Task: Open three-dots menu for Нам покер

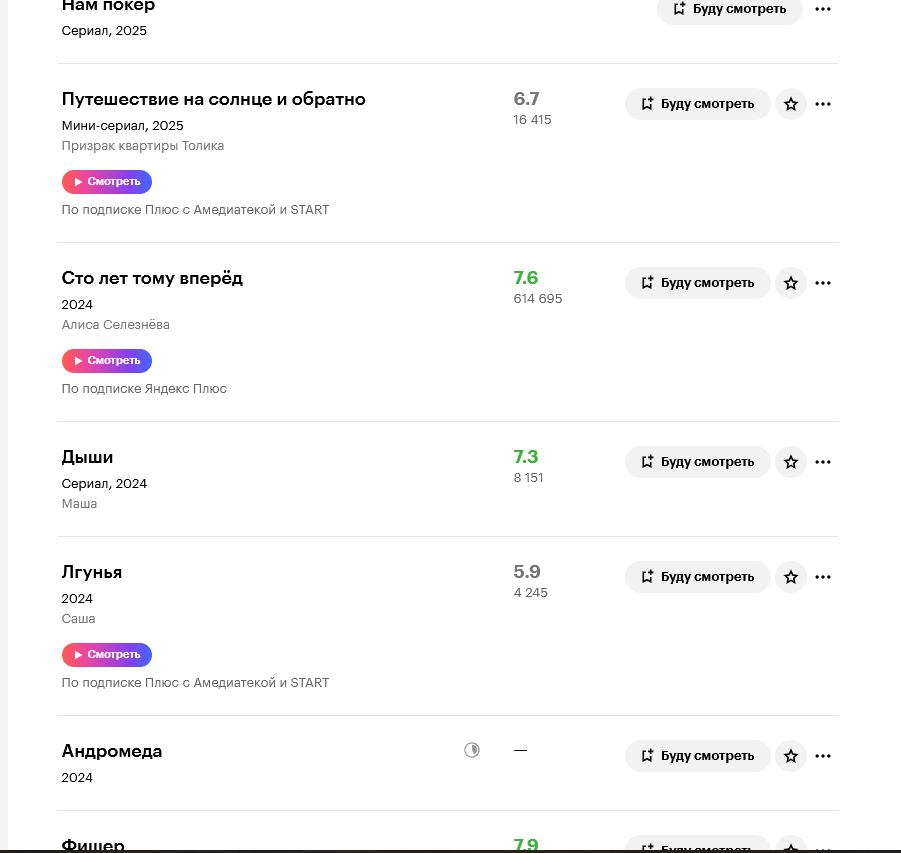Action: [x=823, y=9]
